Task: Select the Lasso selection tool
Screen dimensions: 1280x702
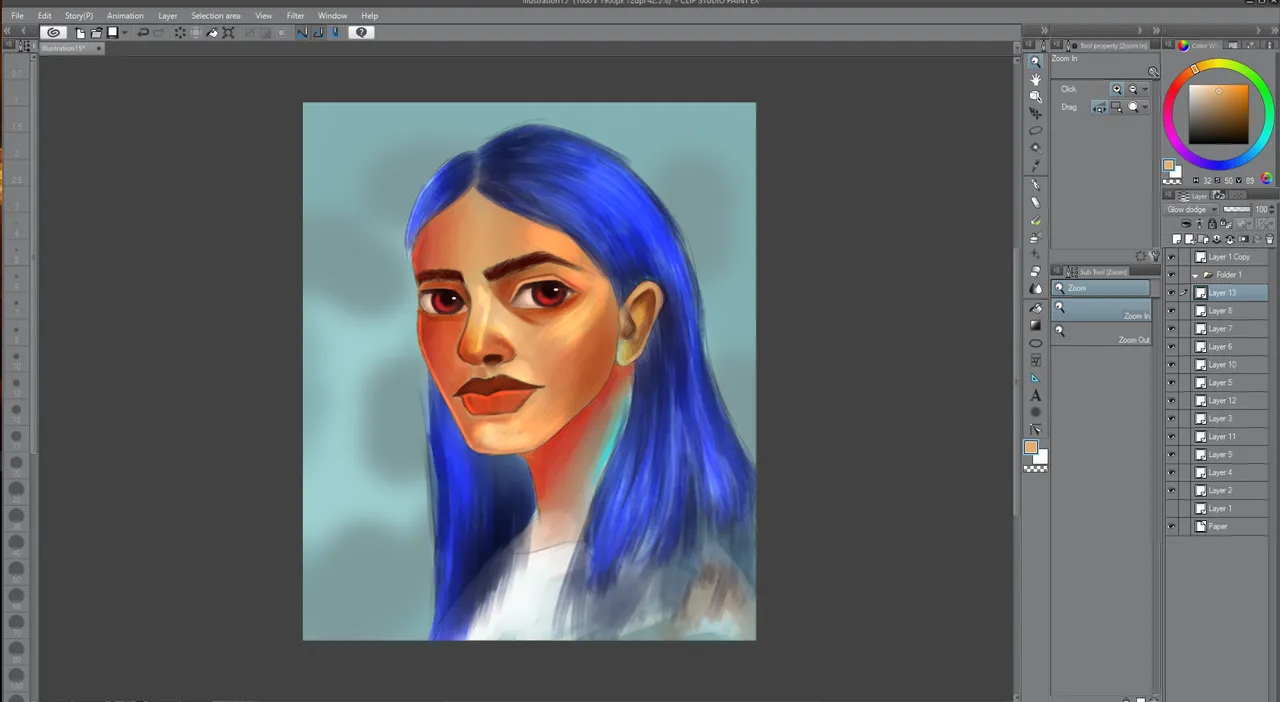Action: pyautogui.click(x=1035, y=130)
